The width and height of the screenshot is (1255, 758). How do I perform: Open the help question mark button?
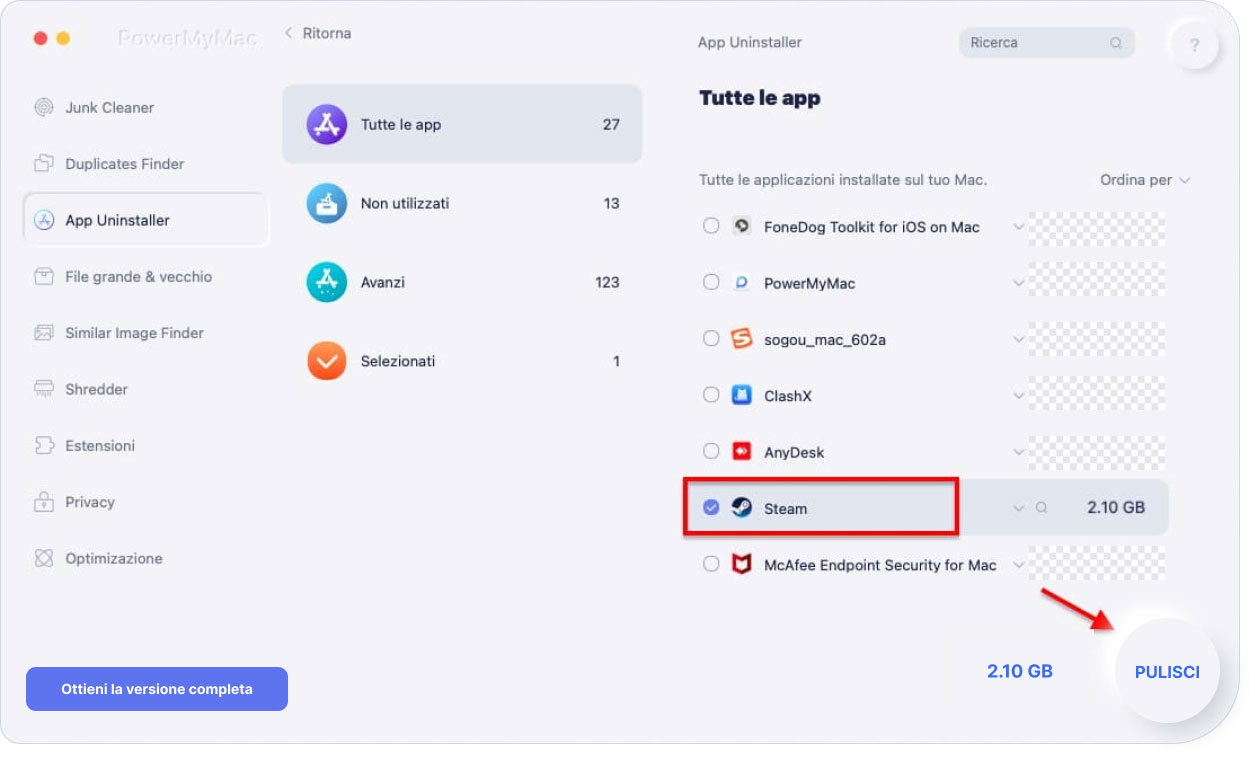1194,45
